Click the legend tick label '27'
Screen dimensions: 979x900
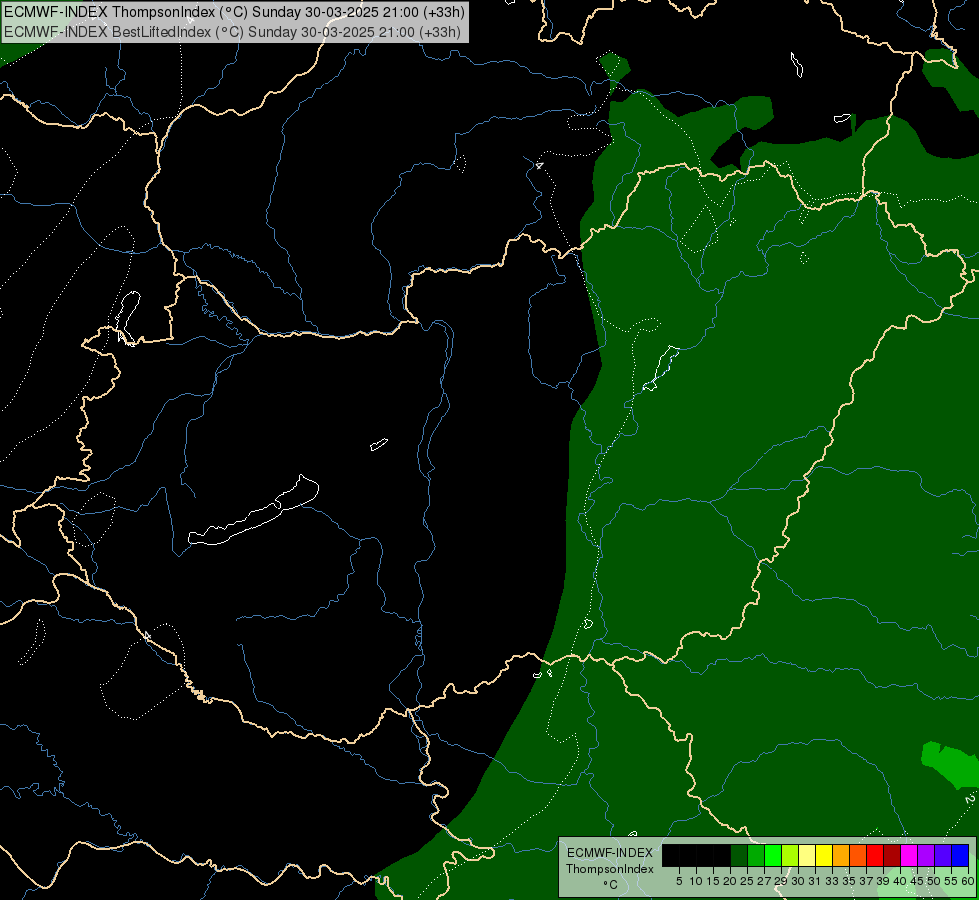(x=764, y=881)
